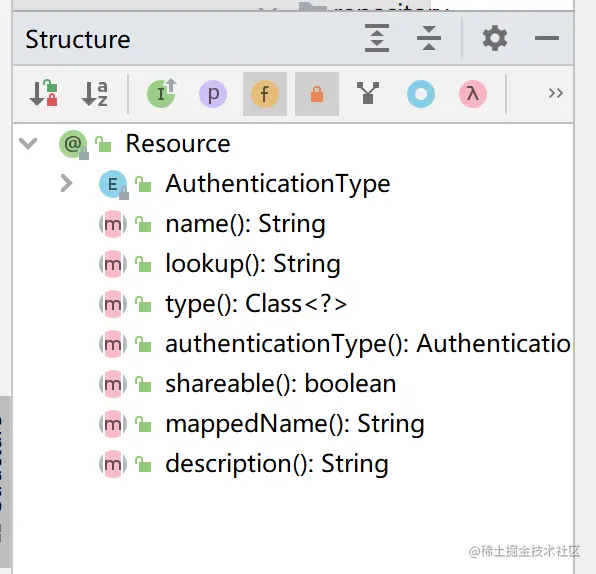596x574 pixels.
Task: Toggle Show non-public members lock icon
Action: [317, 94]
